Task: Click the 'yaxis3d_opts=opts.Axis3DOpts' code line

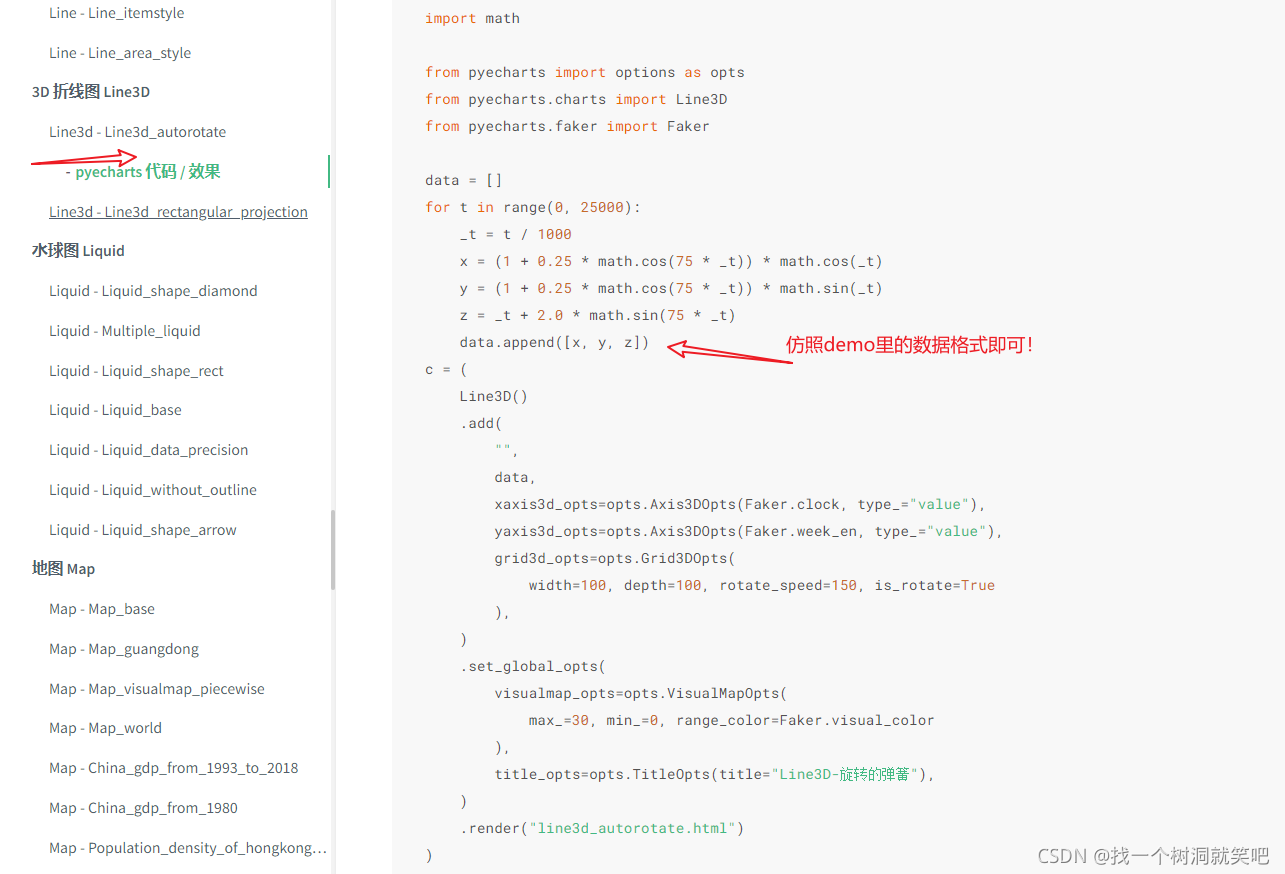Action: 748,531
